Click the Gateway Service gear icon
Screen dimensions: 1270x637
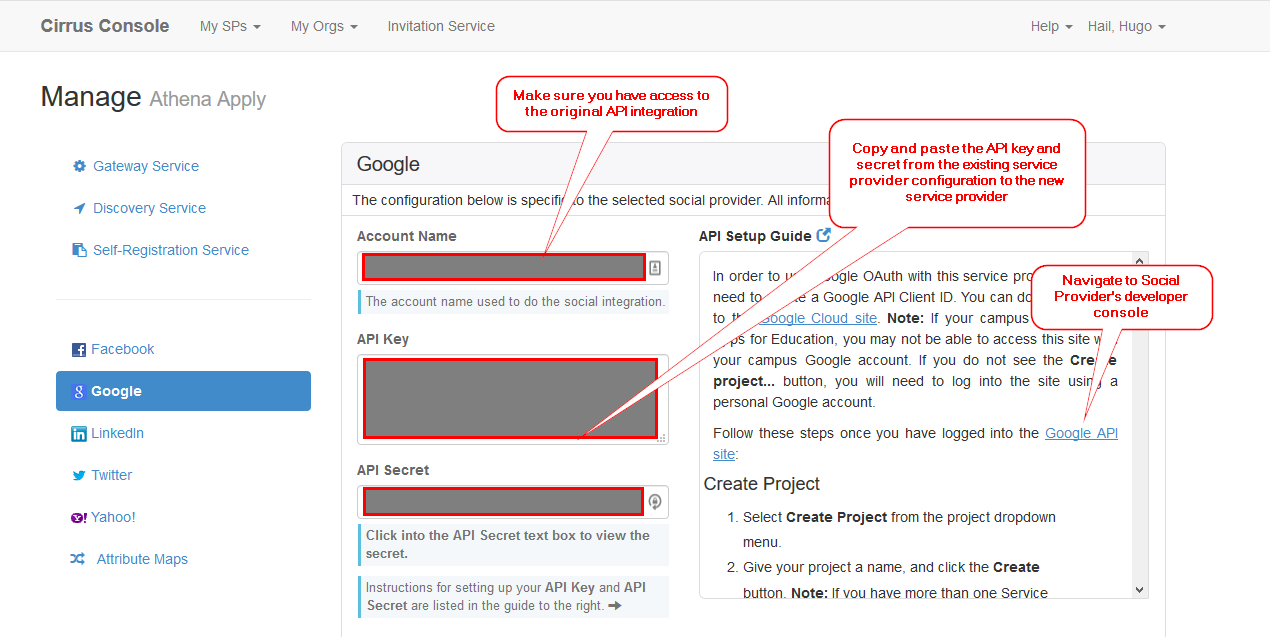(80, 166)
